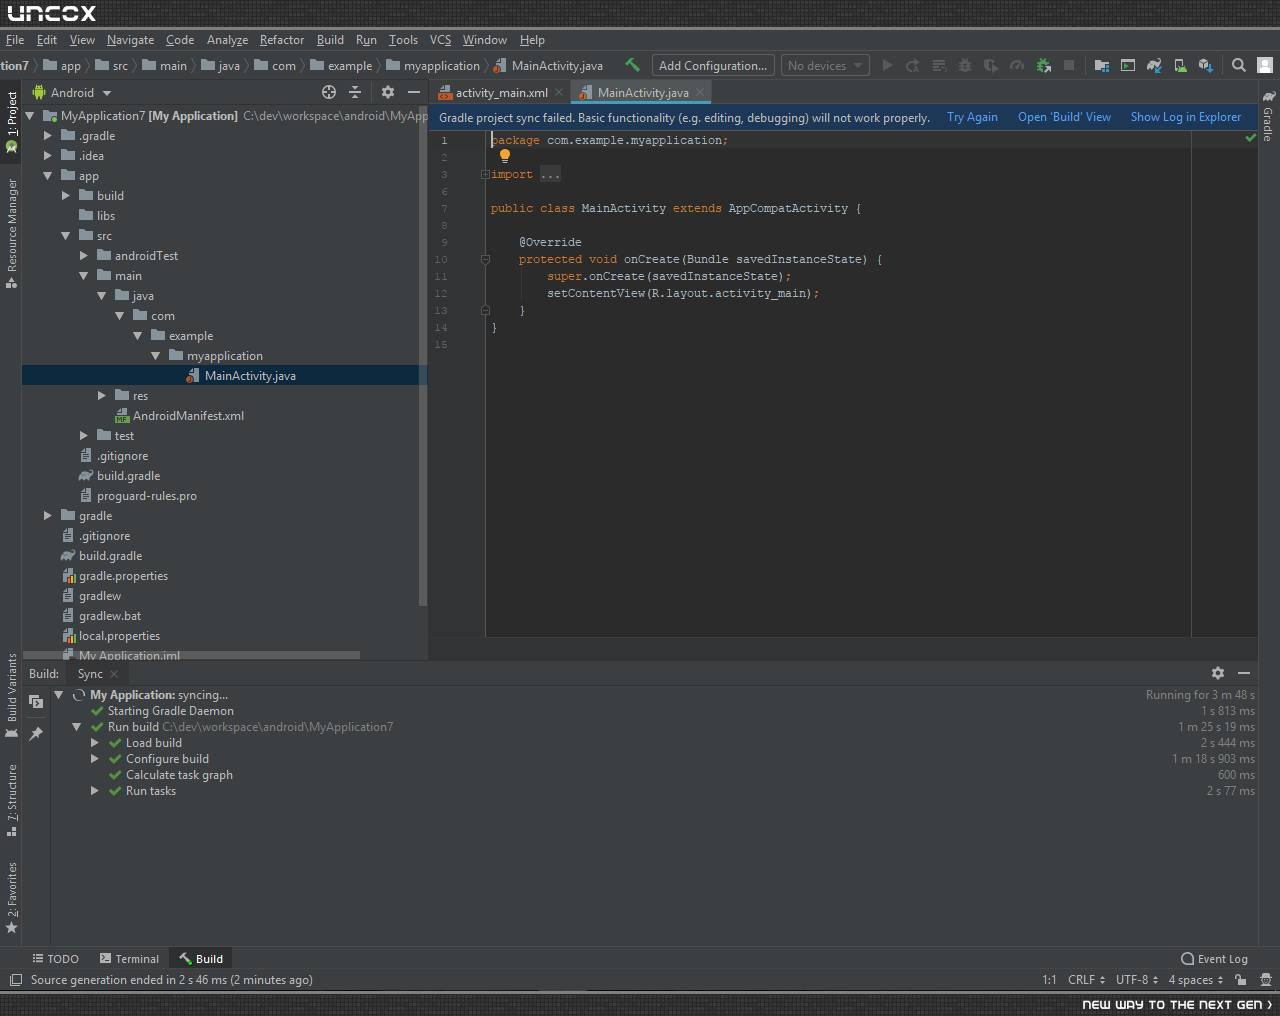The height and width of the screenshot is (1016, 1280).
Task: Click Show Log in Explorer link
Action: click(x=1185, y=117)
